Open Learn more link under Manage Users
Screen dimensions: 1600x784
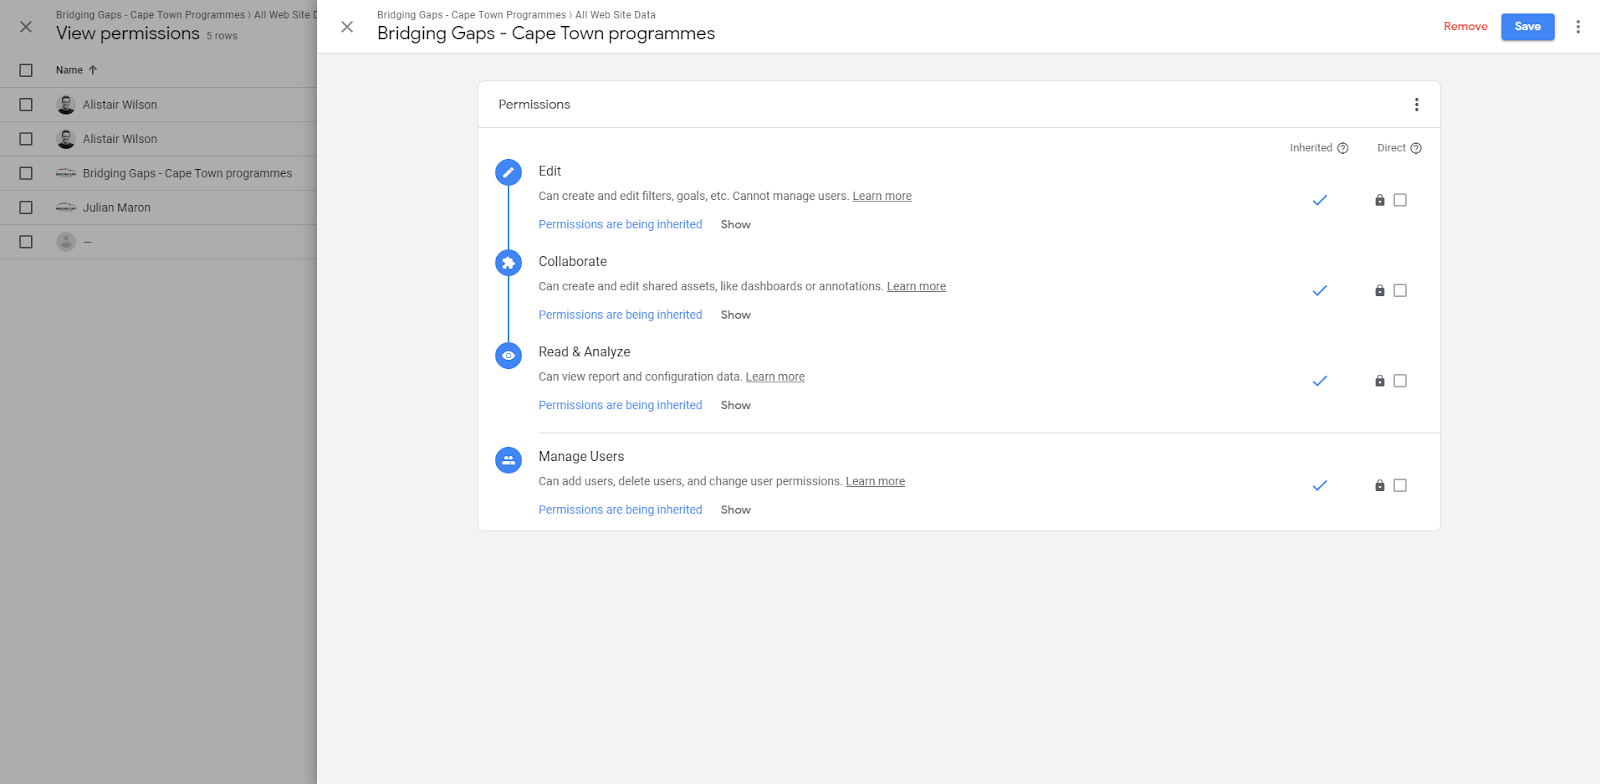point(875,481)
